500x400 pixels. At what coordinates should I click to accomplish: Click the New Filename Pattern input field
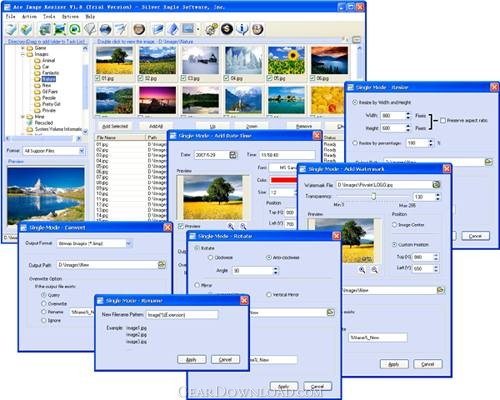182,315
